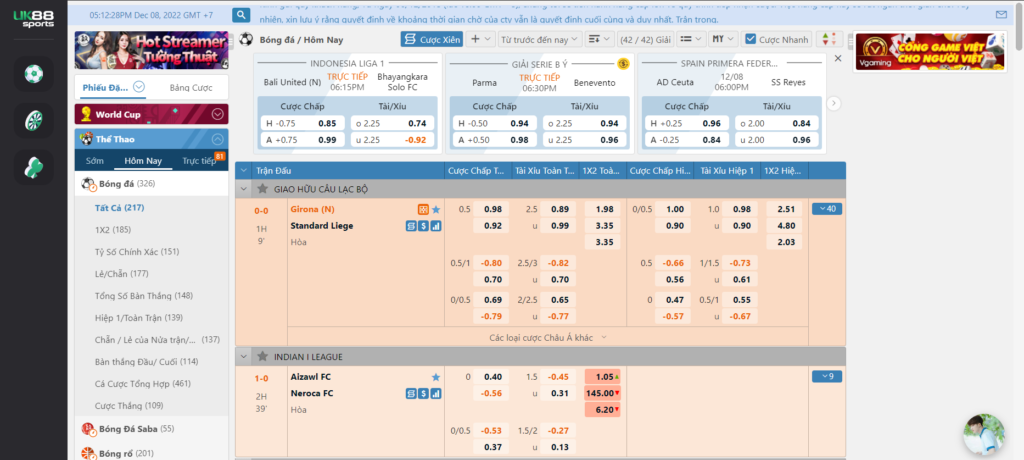Favorite the Girona match with star icon
Image resolution: width=1024 pixels, height=460 pixels.
tap(436, 210)
